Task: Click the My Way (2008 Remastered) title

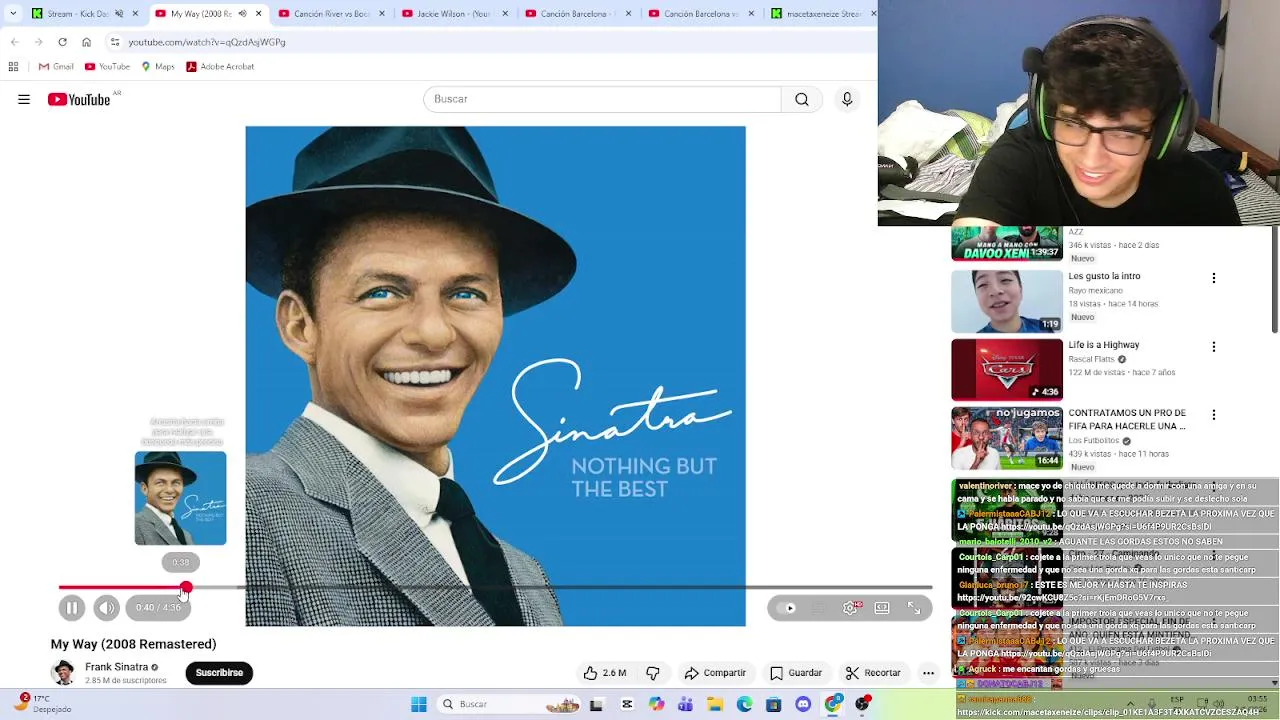Action: click(133, 644)
